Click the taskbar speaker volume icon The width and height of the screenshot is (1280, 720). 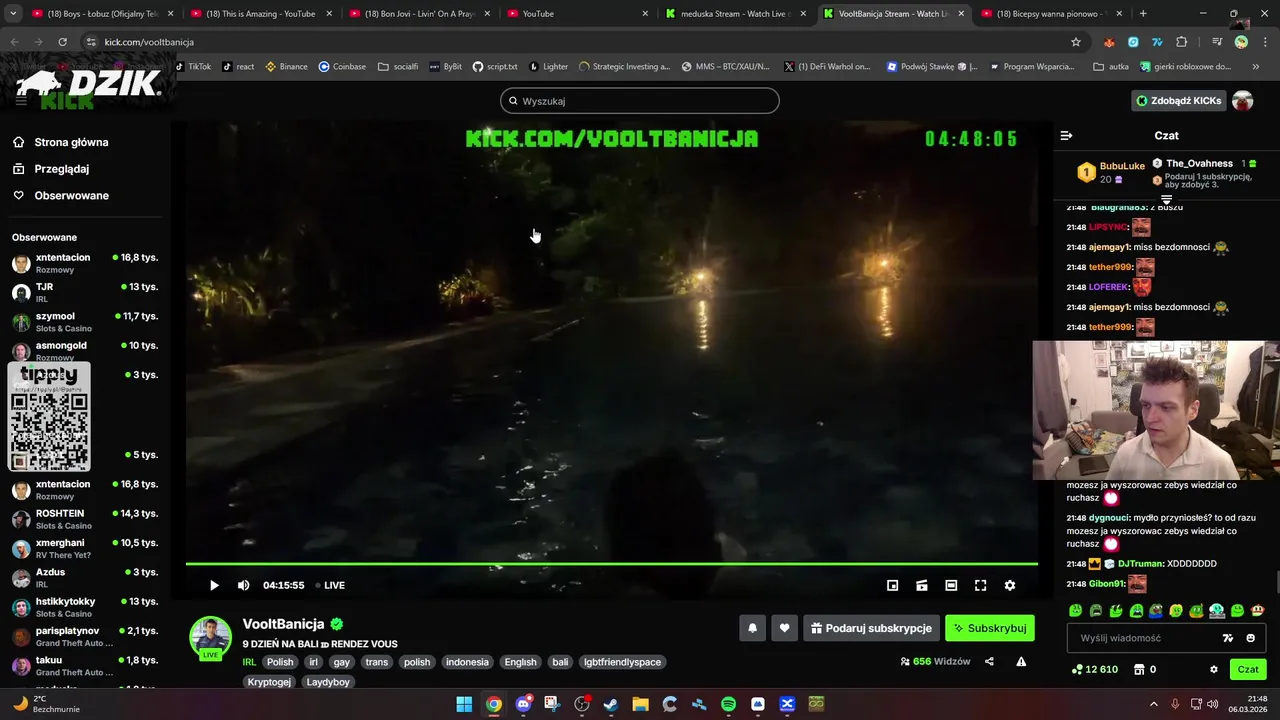pyautogui.click(x=1211, y=704)
